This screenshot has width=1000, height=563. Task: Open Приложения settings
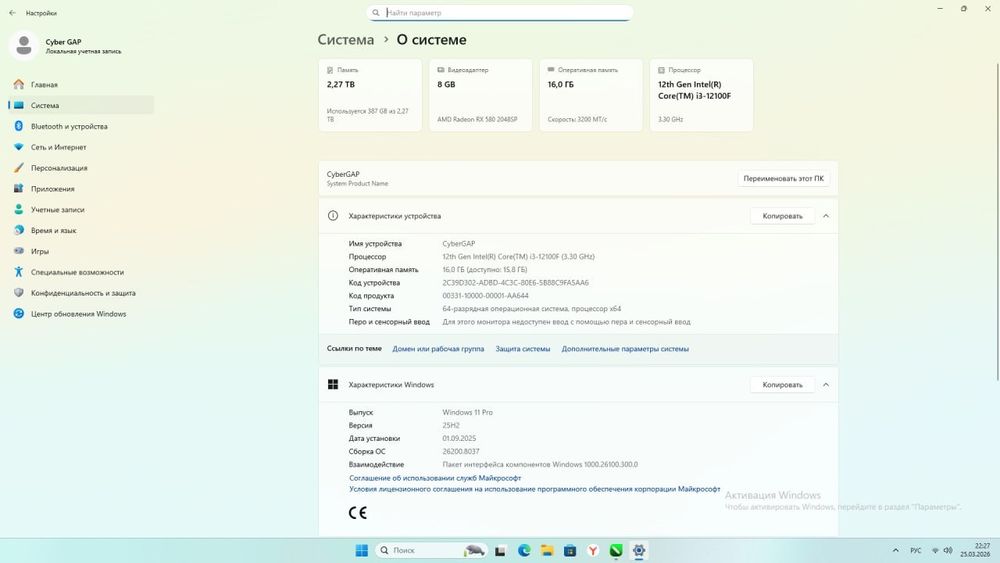[81, 189]
